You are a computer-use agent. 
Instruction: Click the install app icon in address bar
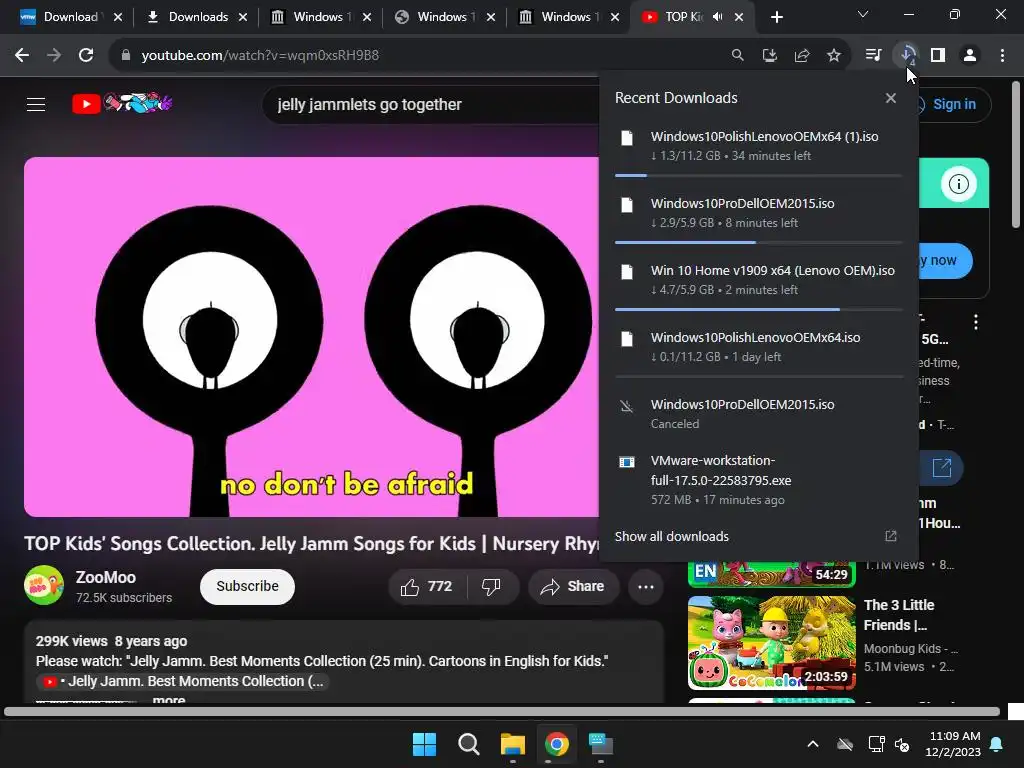[x=770, y=56]
